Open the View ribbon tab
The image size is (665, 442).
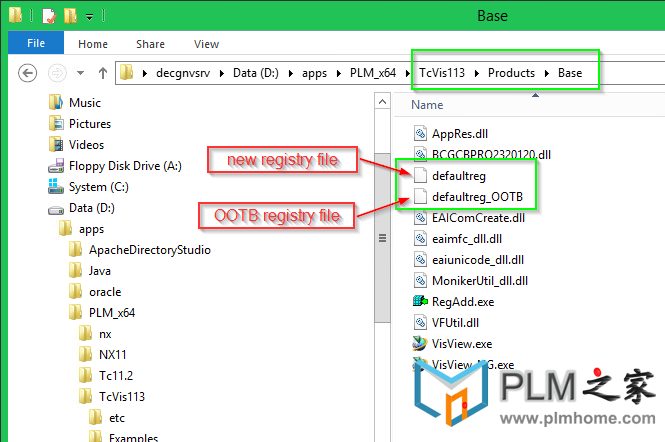(206, 44)
